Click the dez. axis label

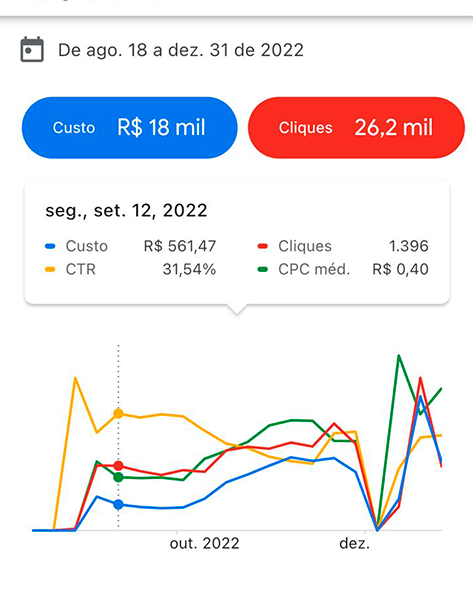354,544
